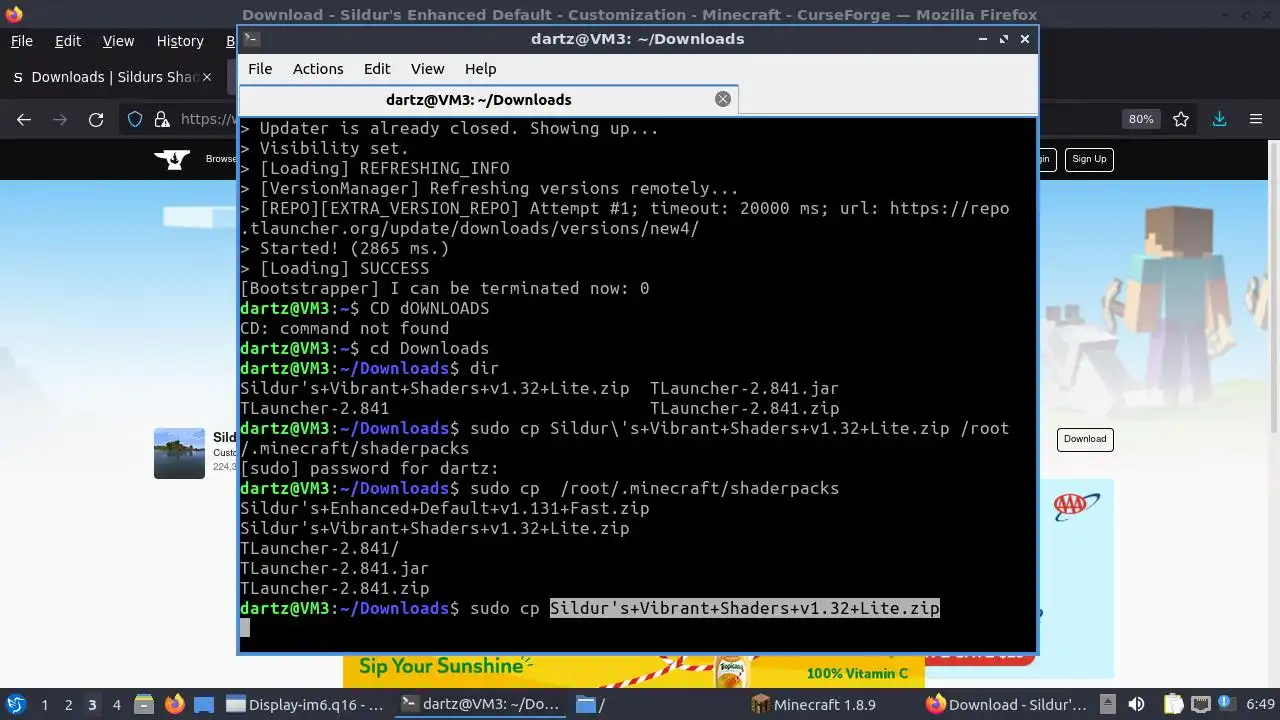Open the terminal Edit menu
This screenshot has width=1280, height=720.
click(x=377, y=69)
